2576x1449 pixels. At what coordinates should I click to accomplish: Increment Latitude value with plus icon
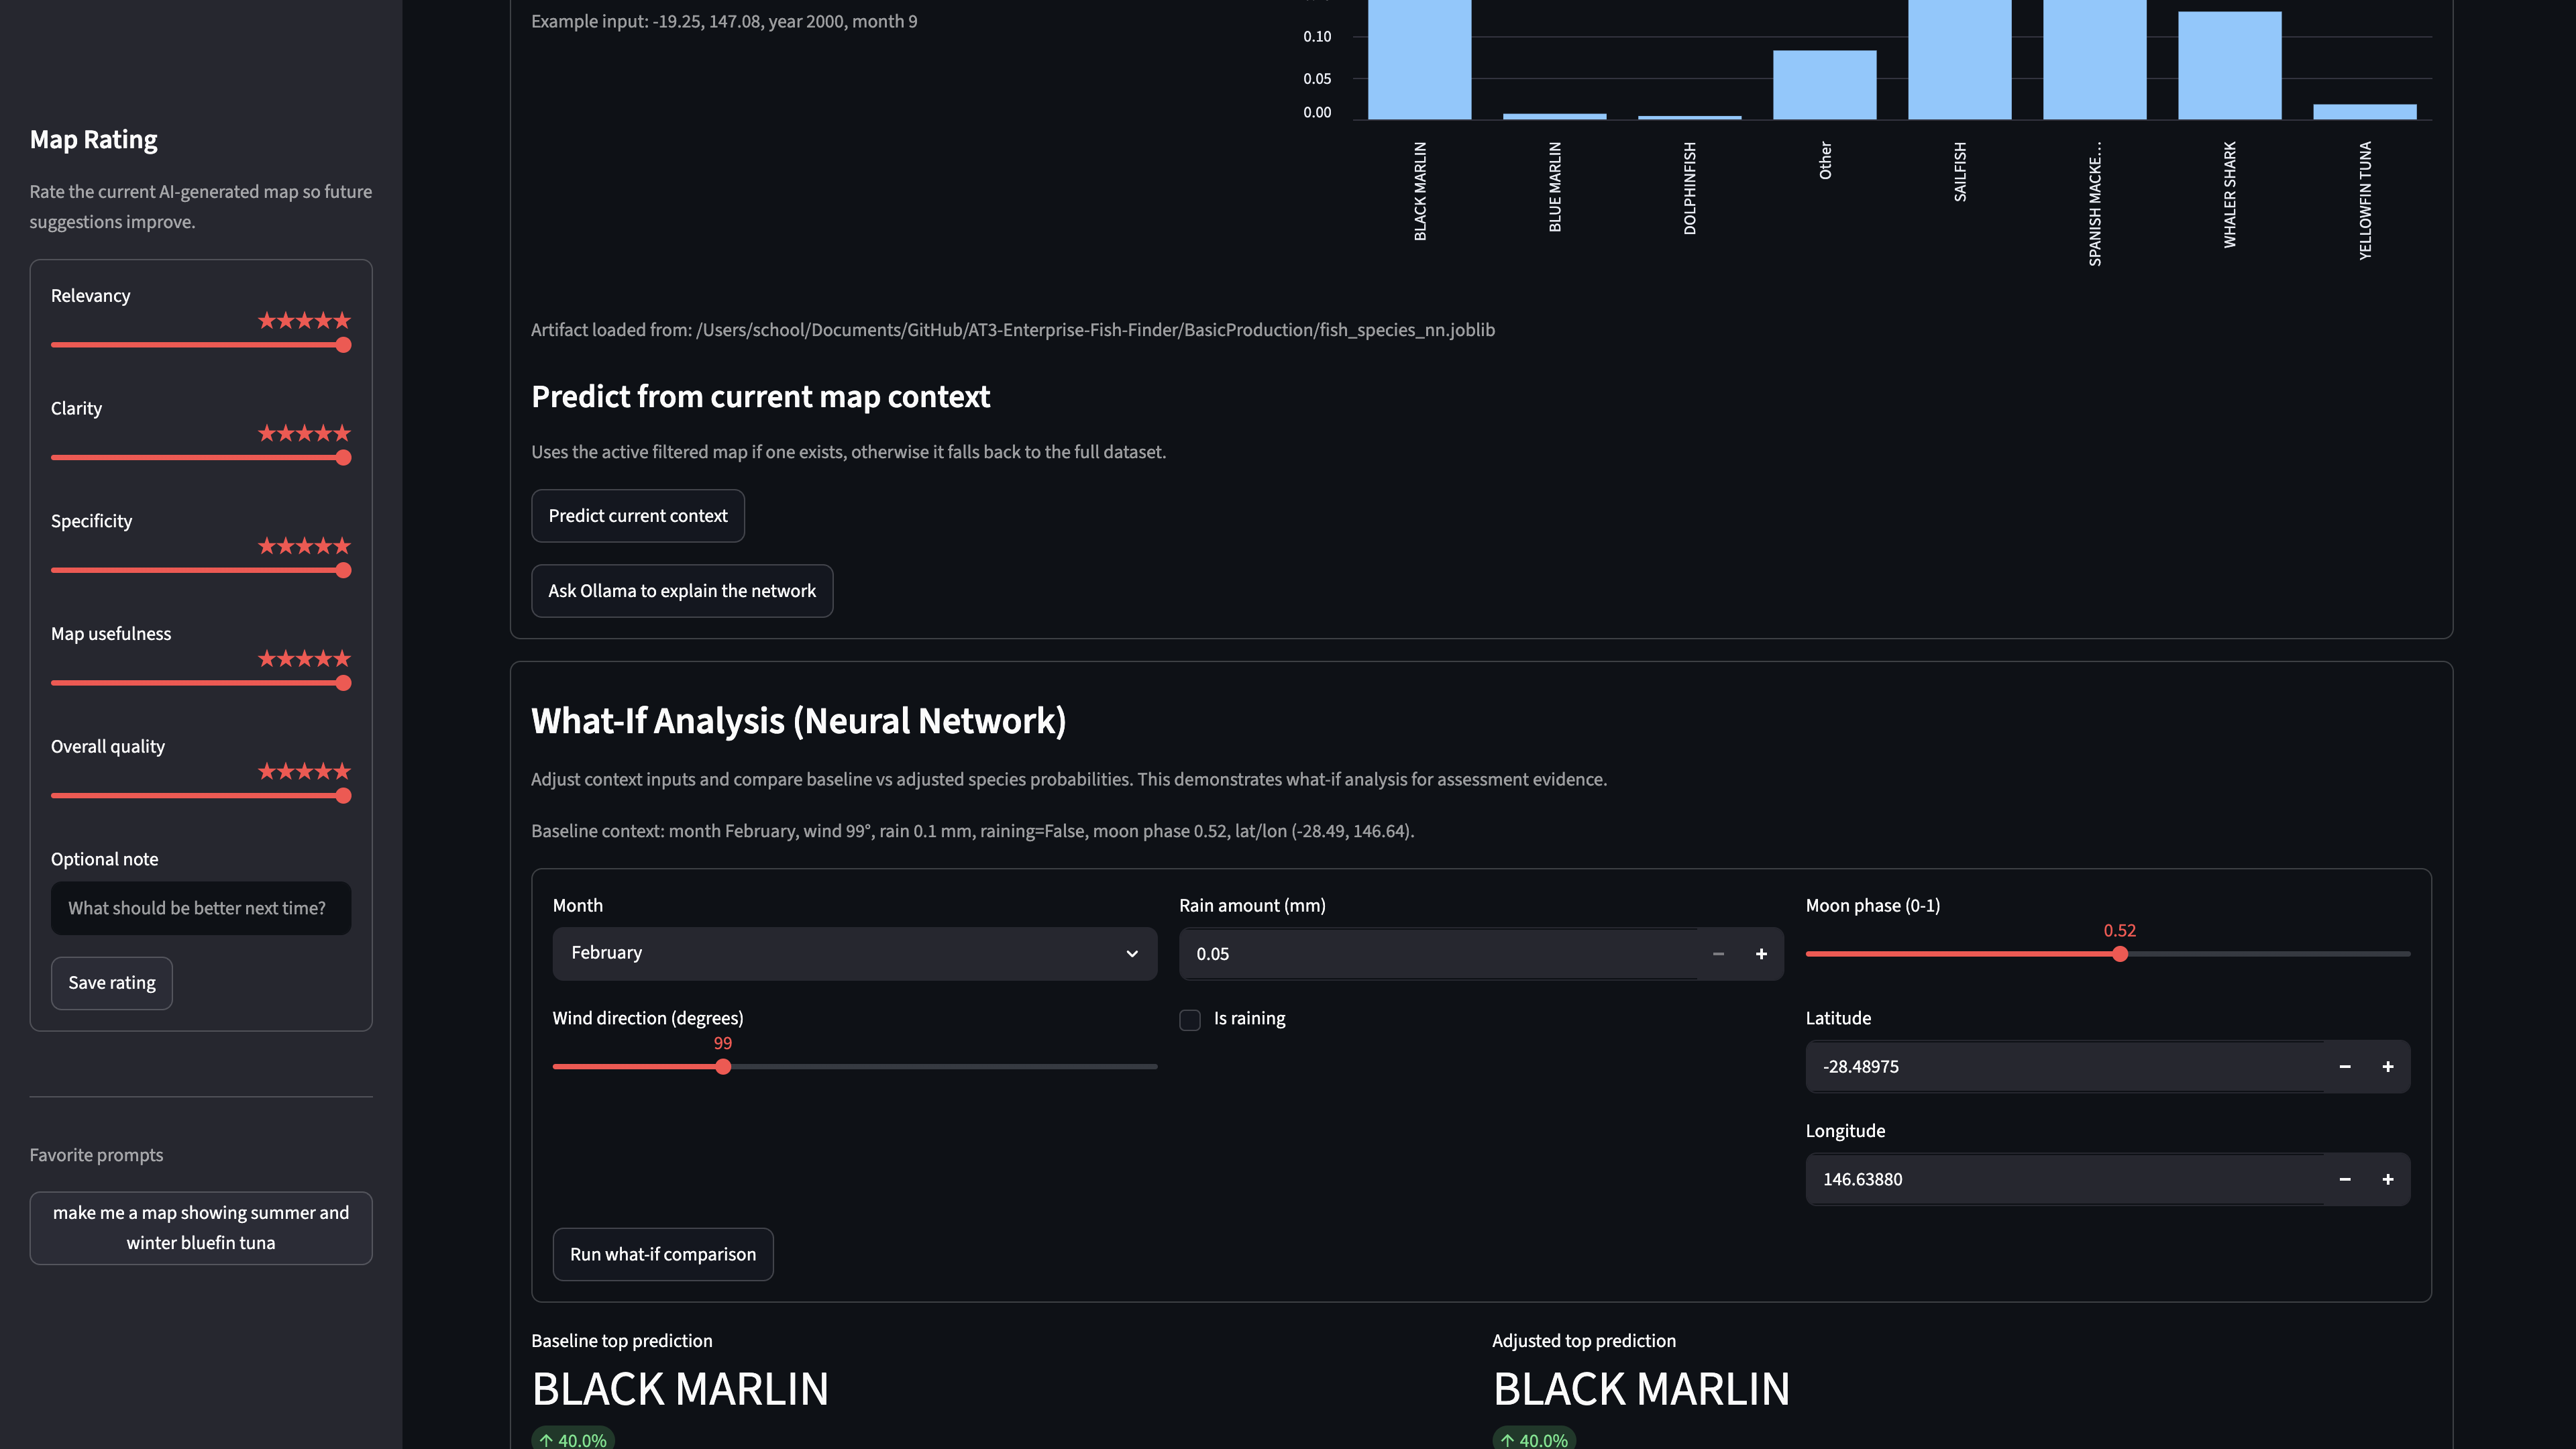click(2387, 1067)
